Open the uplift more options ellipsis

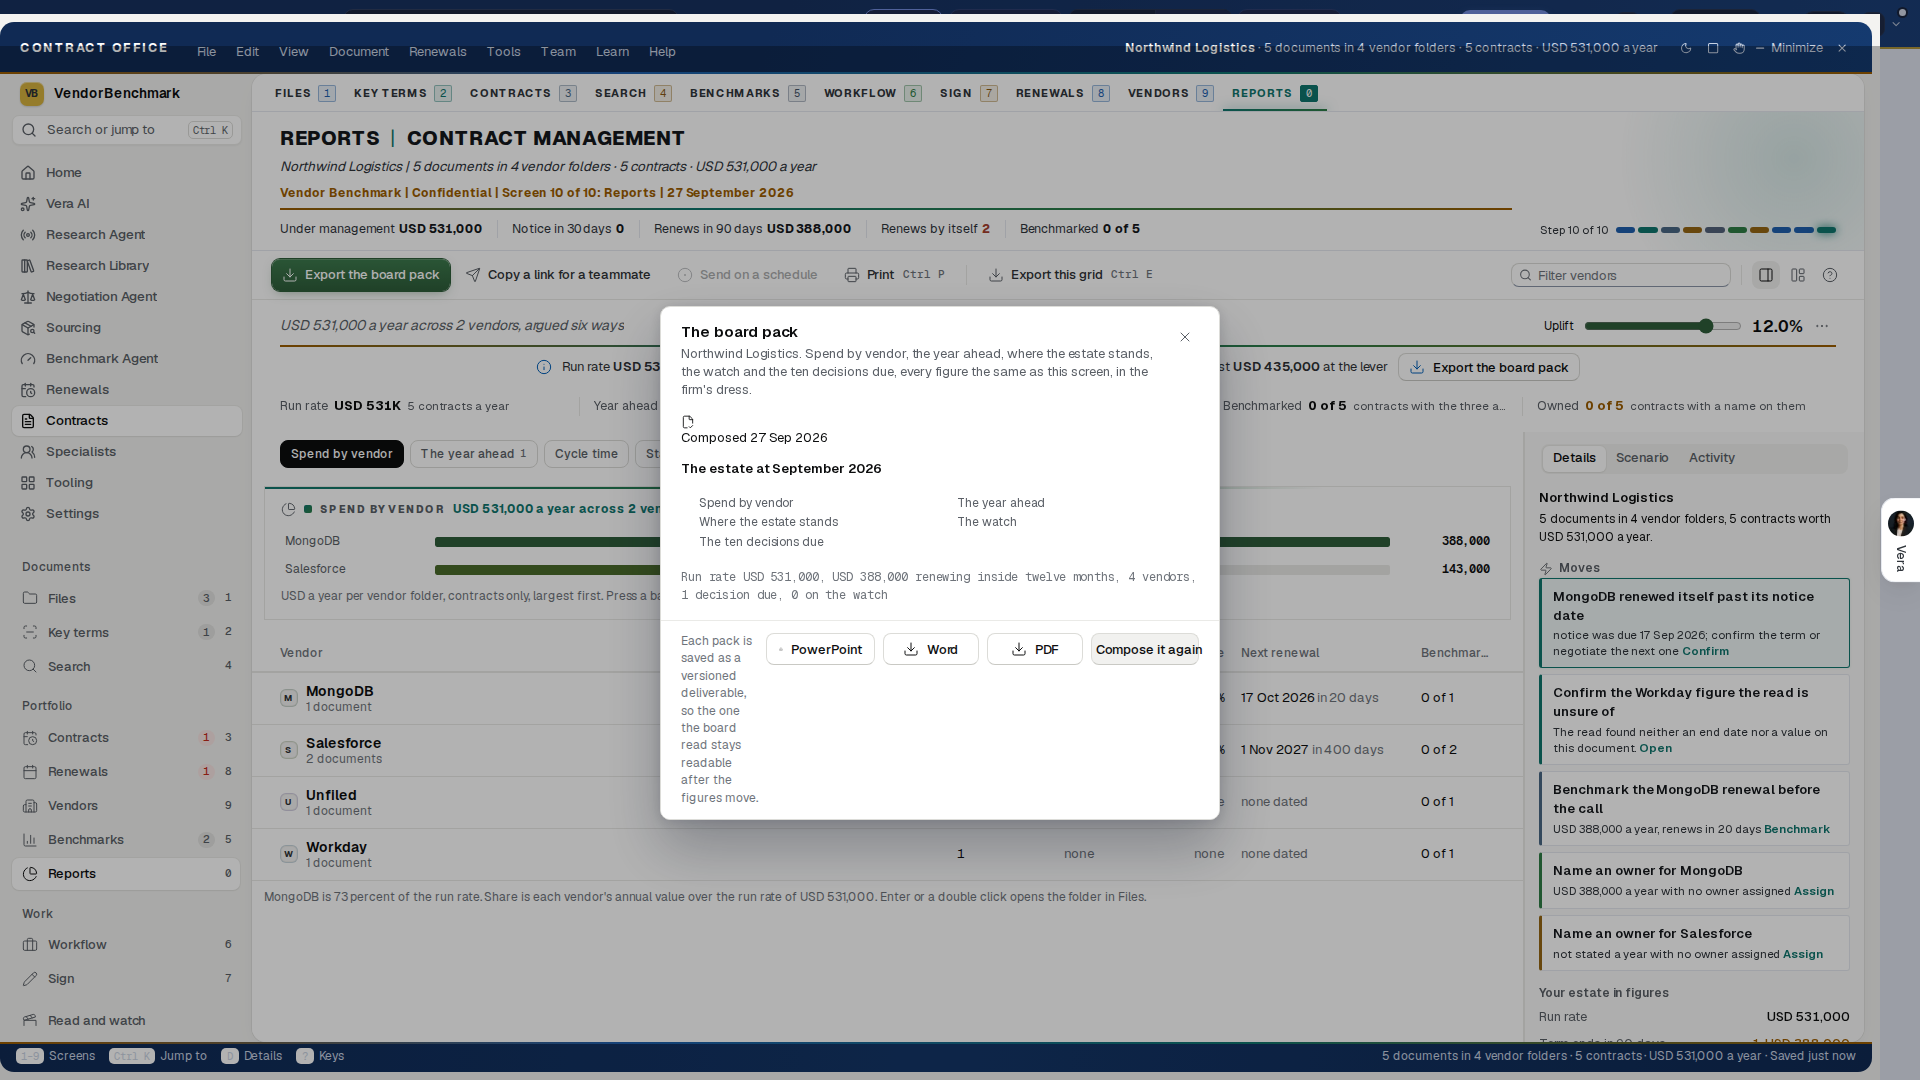pos(1822,326)
